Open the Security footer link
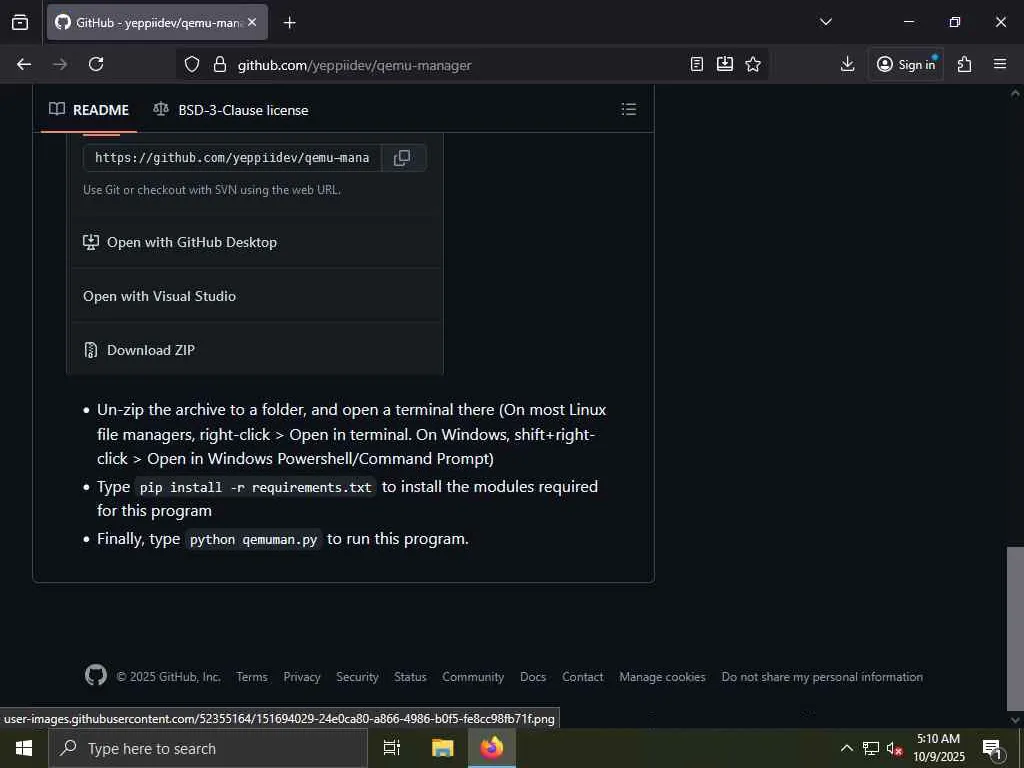Image resolution: width=1024 pixels, height=768 pixels. coord(357,677)
